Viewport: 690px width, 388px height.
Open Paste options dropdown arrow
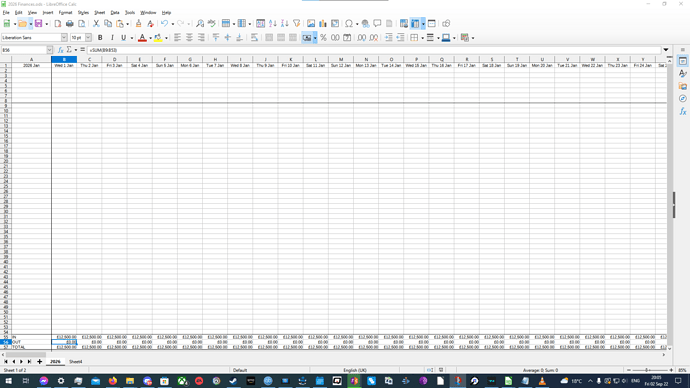point(128,24)
